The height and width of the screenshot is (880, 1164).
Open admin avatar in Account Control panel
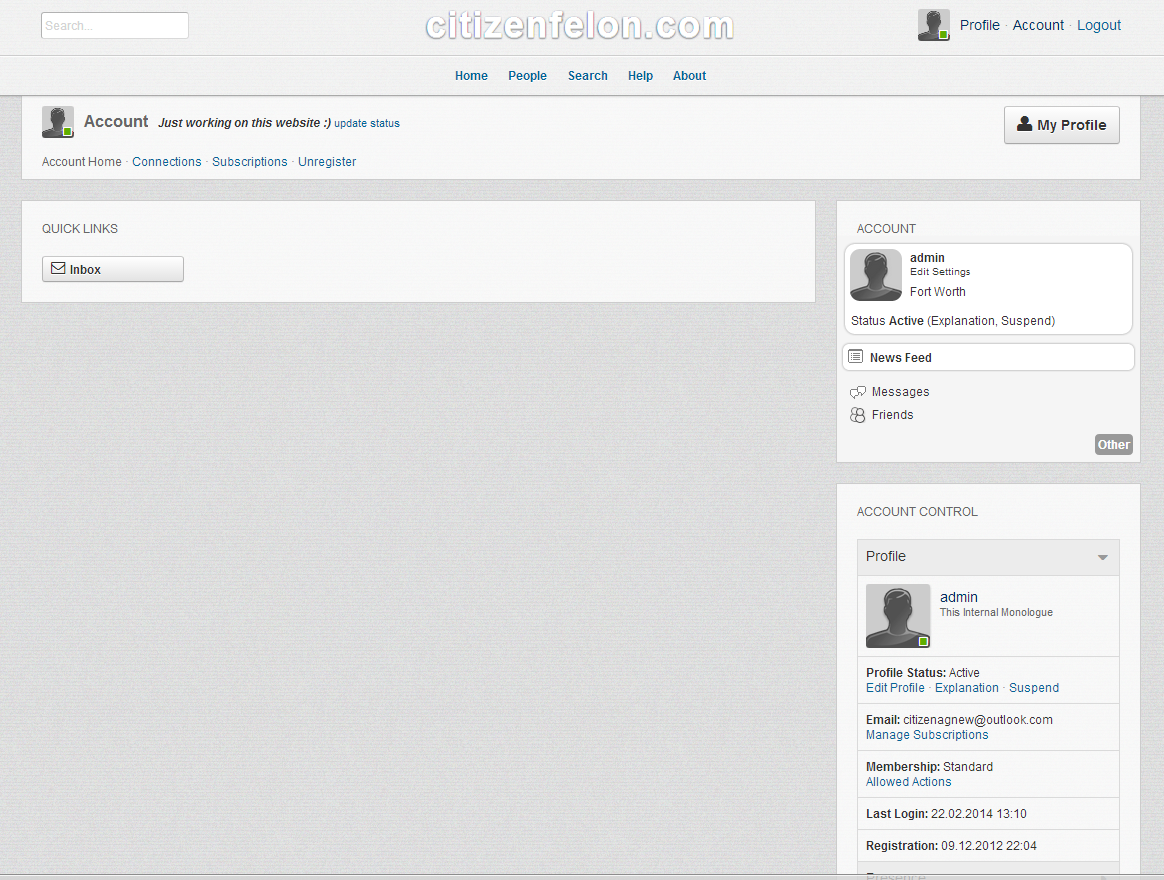[897, 616]
